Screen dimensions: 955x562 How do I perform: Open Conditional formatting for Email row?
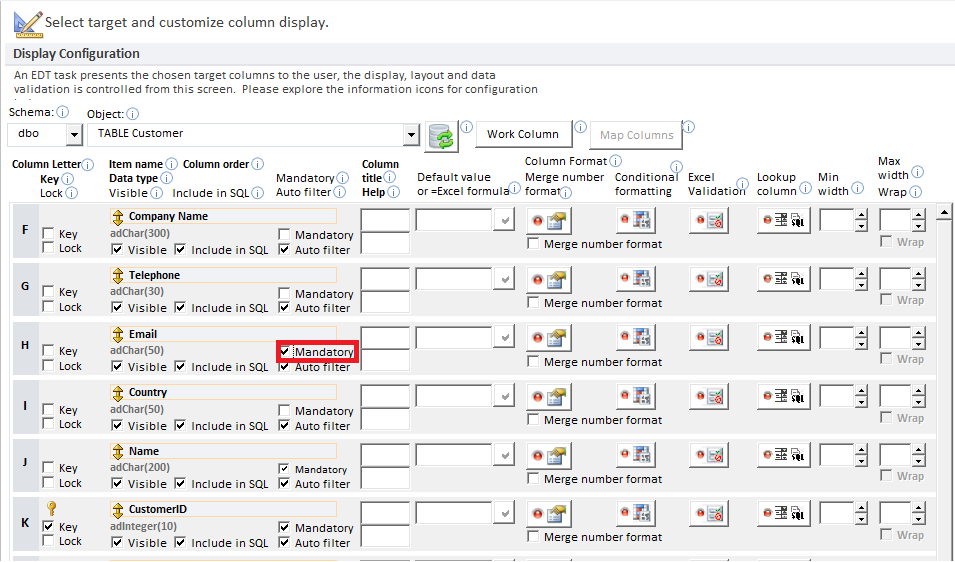point(636,337)
